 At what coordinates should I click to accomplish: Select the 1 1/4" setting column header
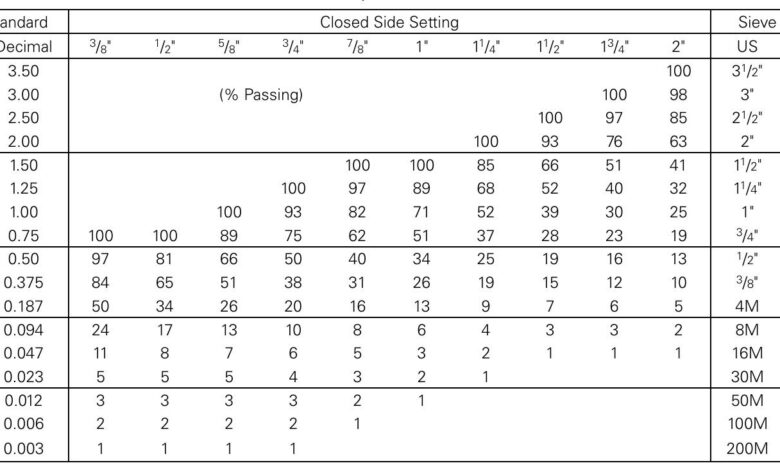[486, 46]
